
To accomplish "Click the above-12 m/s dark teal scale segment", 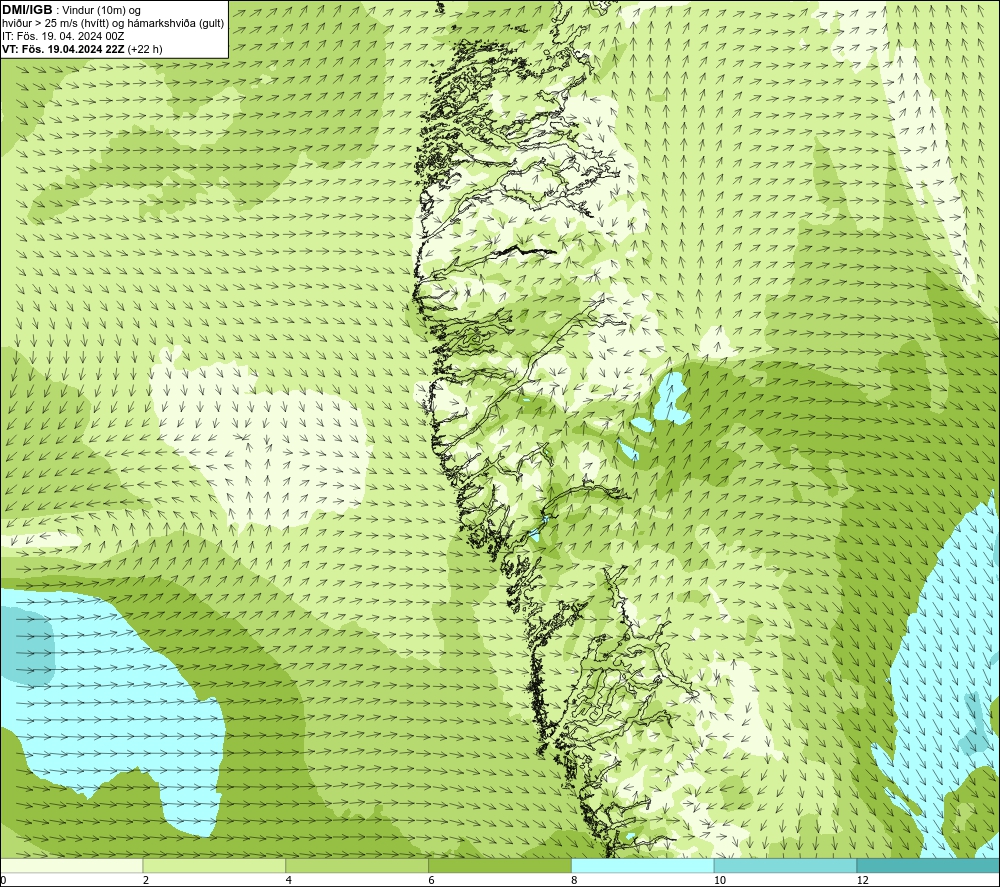I will [x=929, y=865].
